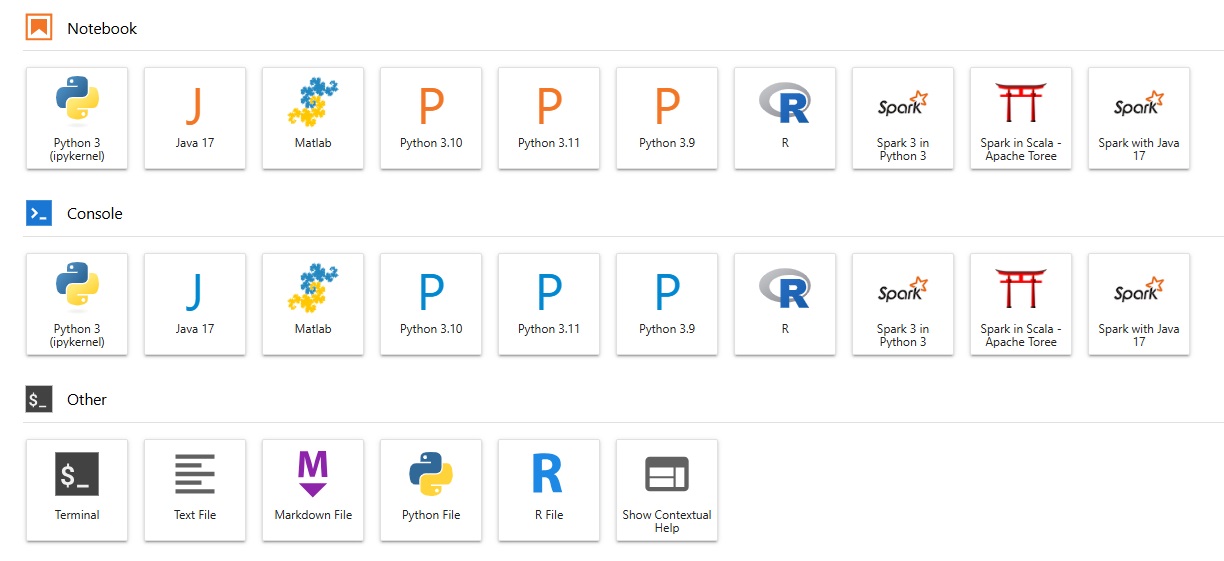The height and width of the screenshot is (561, 1224).
Task: Open a new Terminal
Action: [77, 489]
